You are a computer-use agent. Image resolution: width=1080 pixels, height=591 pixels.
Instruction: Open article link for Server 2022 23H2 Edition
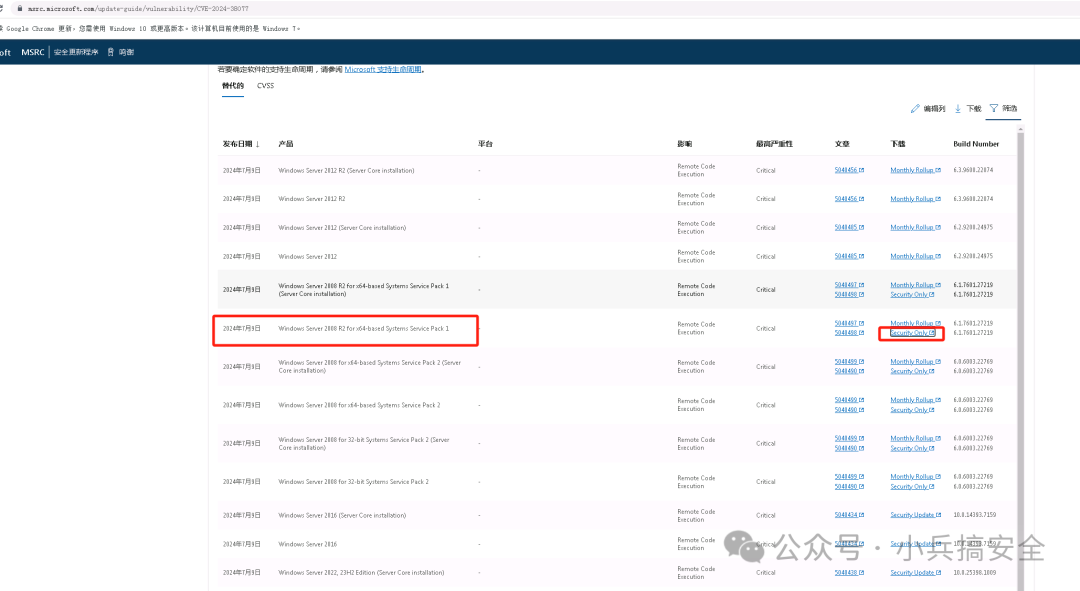coord(849,573)
